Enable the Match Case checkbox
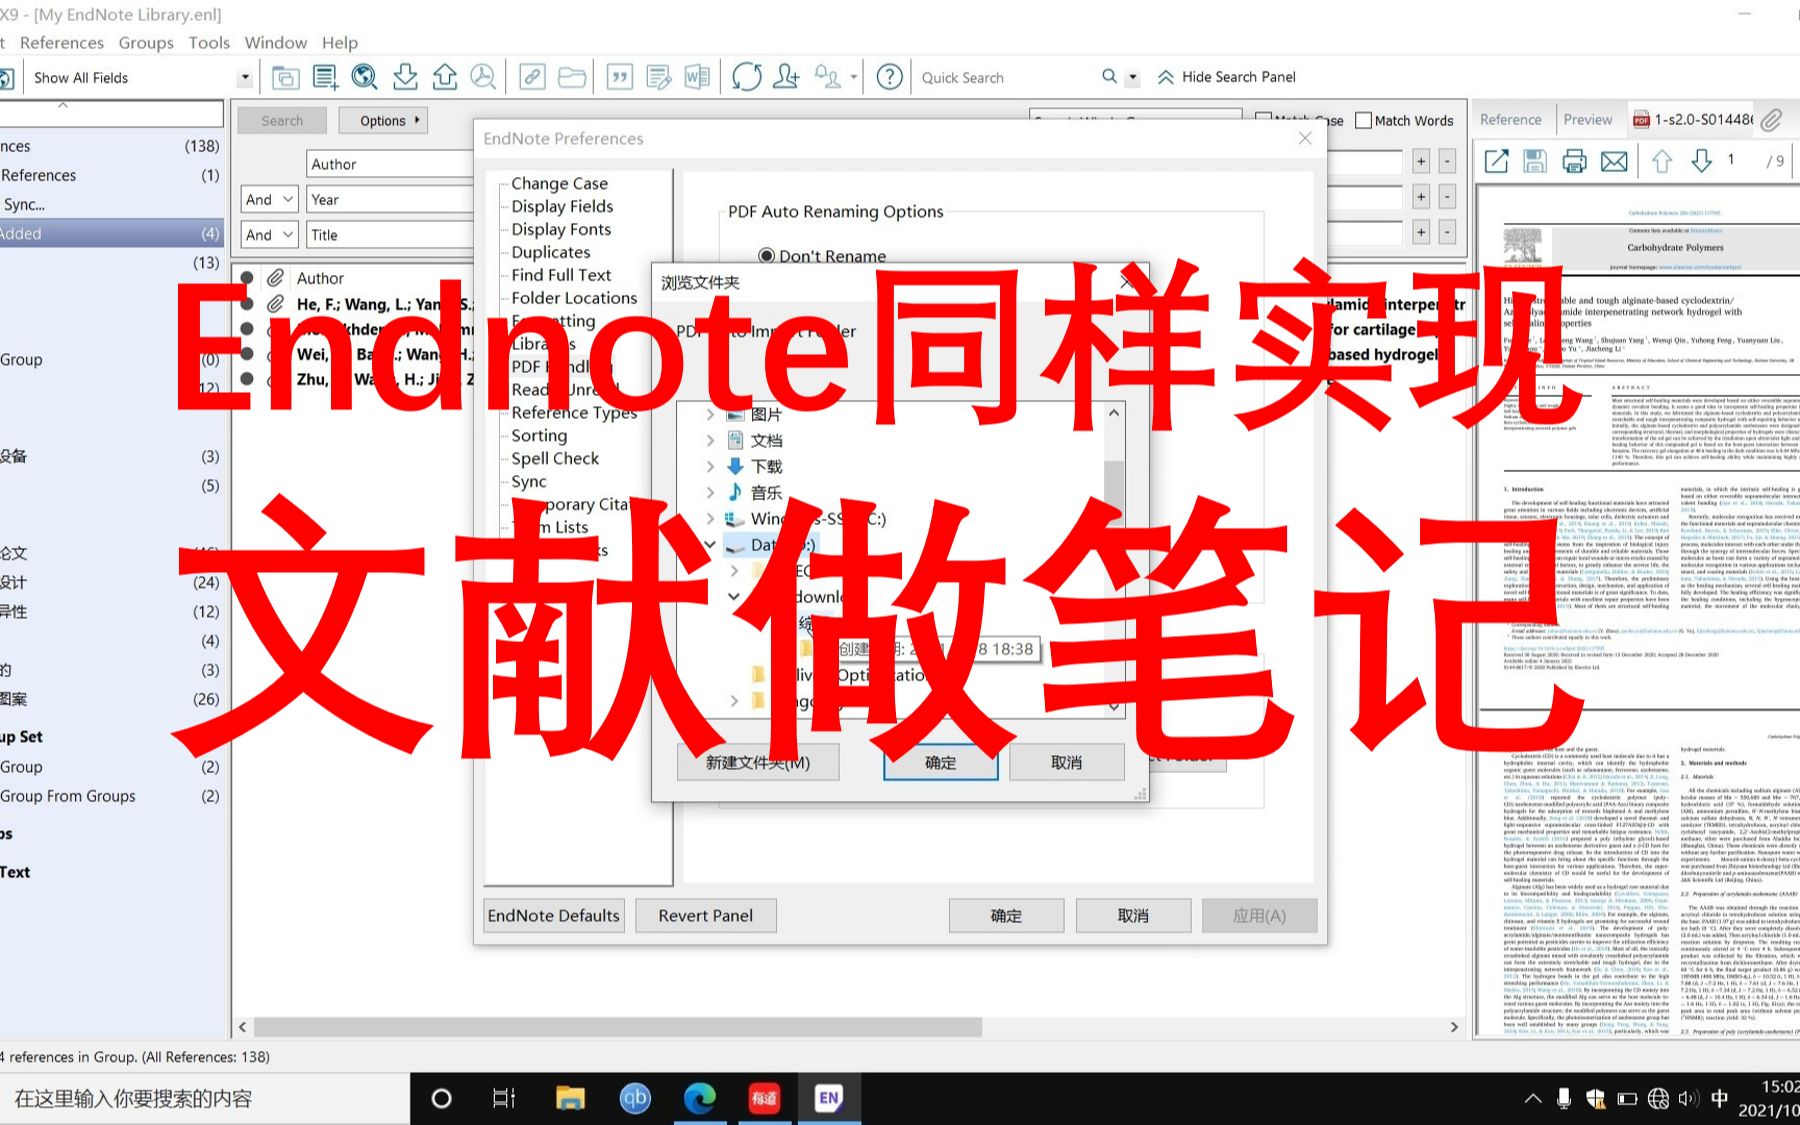Screen dimensions: 1800x1125 coord(1263,120)
